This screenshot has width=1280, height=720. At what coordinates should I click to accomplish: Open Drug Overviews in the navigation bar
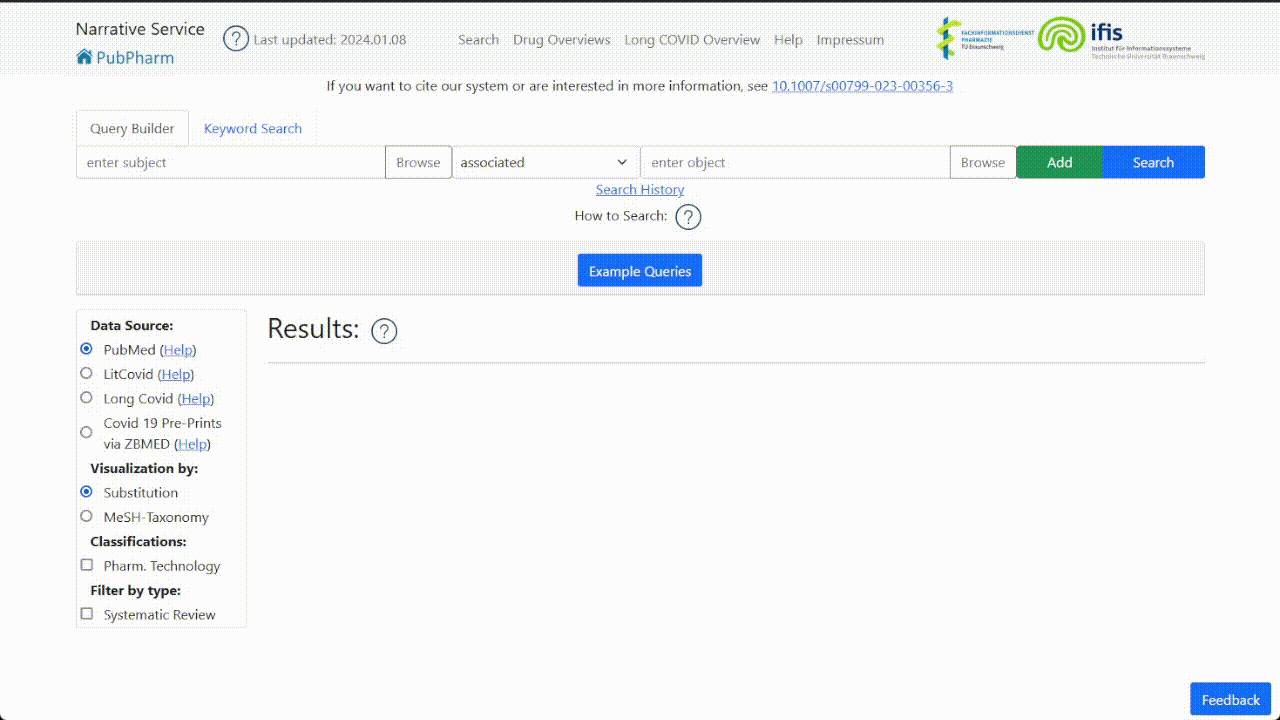click(x=561, y=40)
